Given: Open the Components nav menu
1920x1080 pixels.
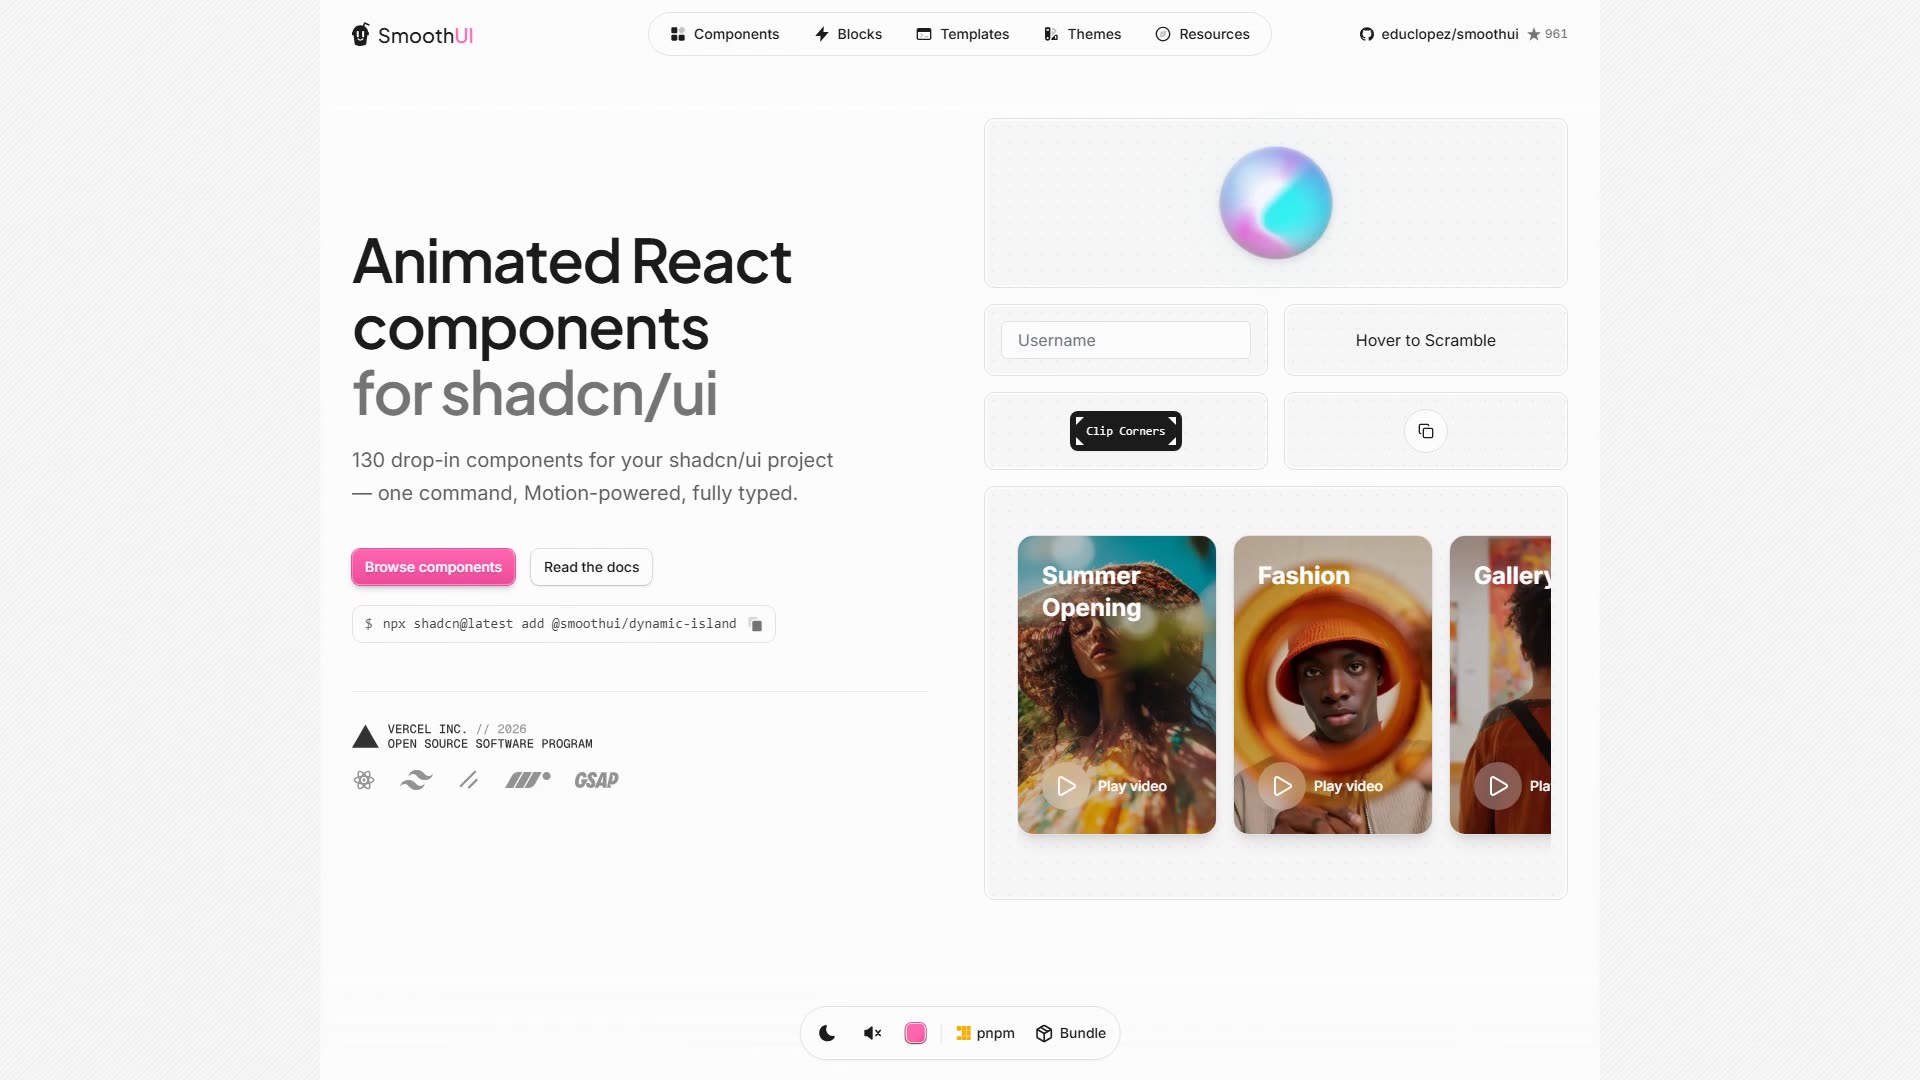Looking at the screenshot, I should point(725,34).
